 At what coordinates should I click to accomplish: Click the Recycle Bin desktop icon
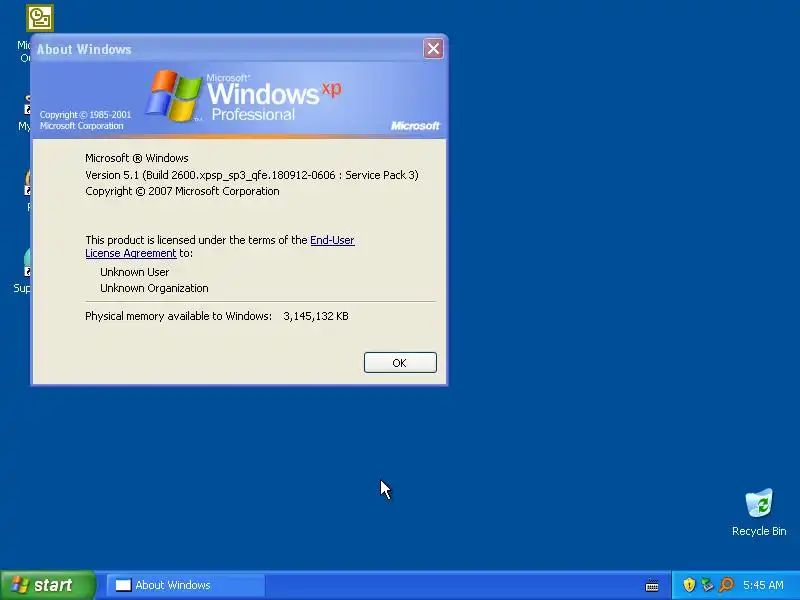tap(759, 512)
